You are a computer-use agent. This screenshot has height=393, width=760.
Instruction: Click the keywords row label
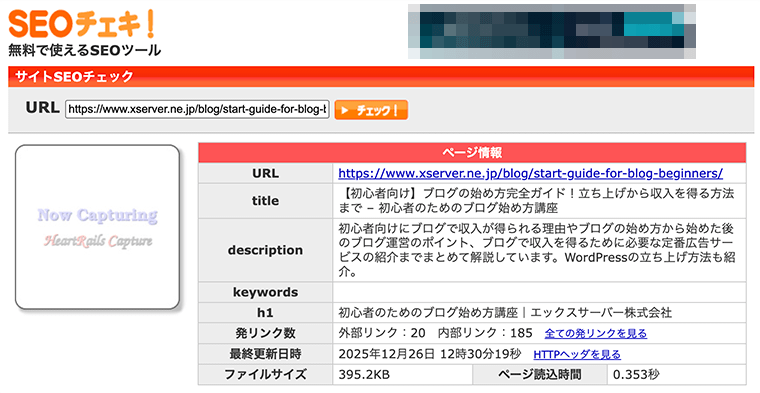pyautogui.click(x=265, y=292)
